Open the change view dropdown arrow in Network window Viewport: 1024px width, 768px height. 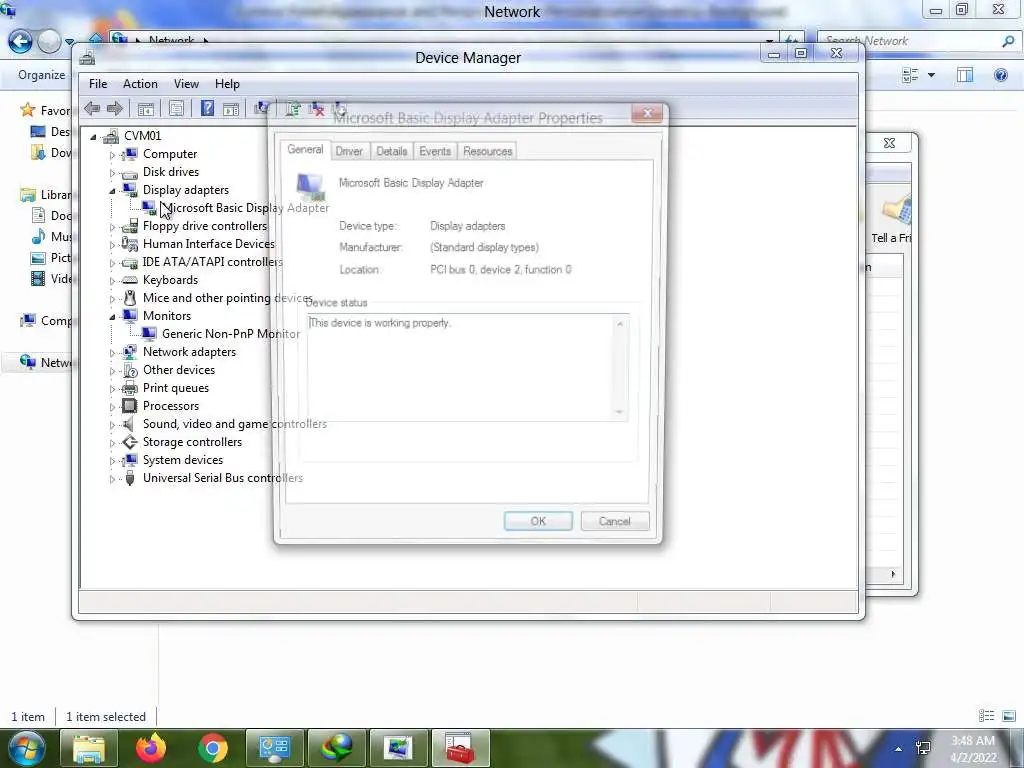pyautogui.click(x=931, y=75)
